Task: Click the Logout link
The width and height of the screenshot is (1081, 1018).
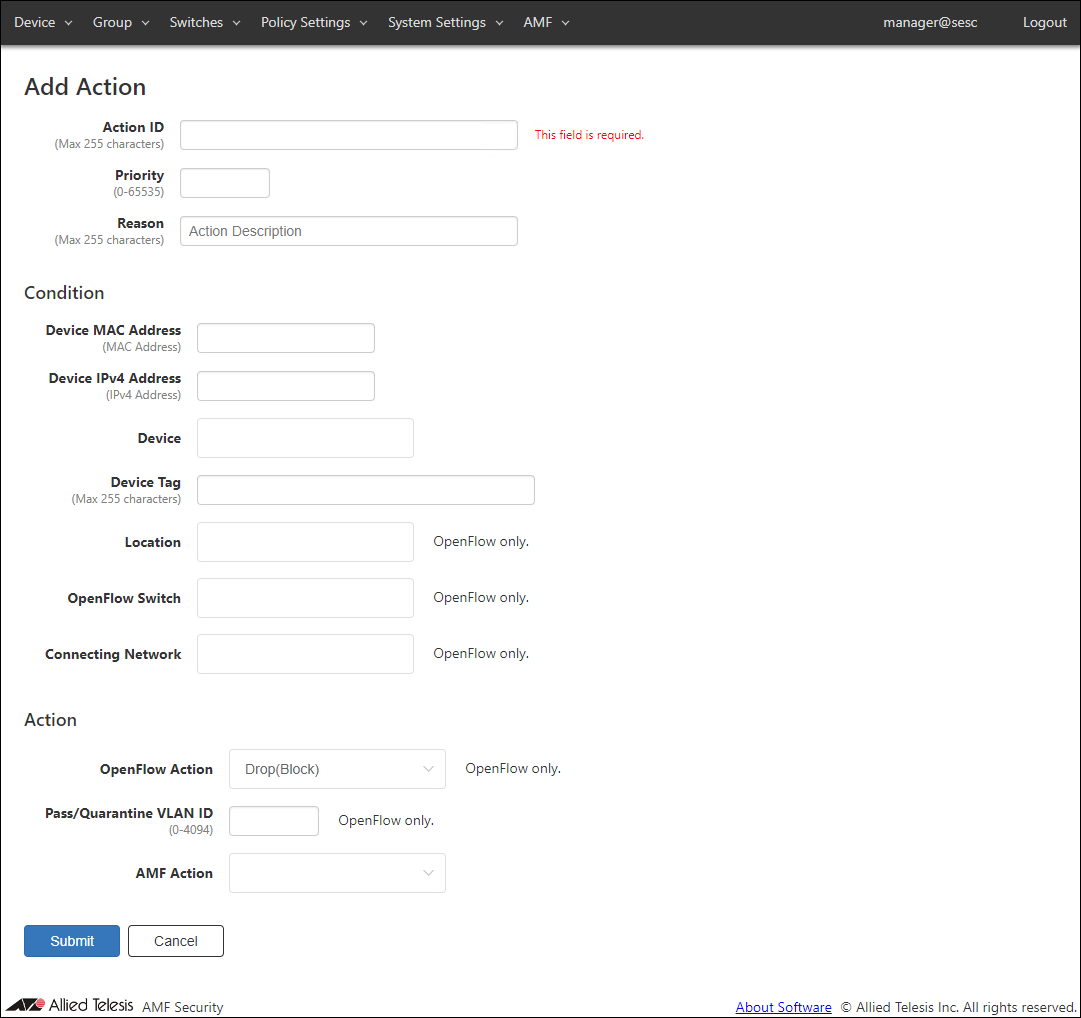Action: pyautogui.click(x=1044, y=22)
